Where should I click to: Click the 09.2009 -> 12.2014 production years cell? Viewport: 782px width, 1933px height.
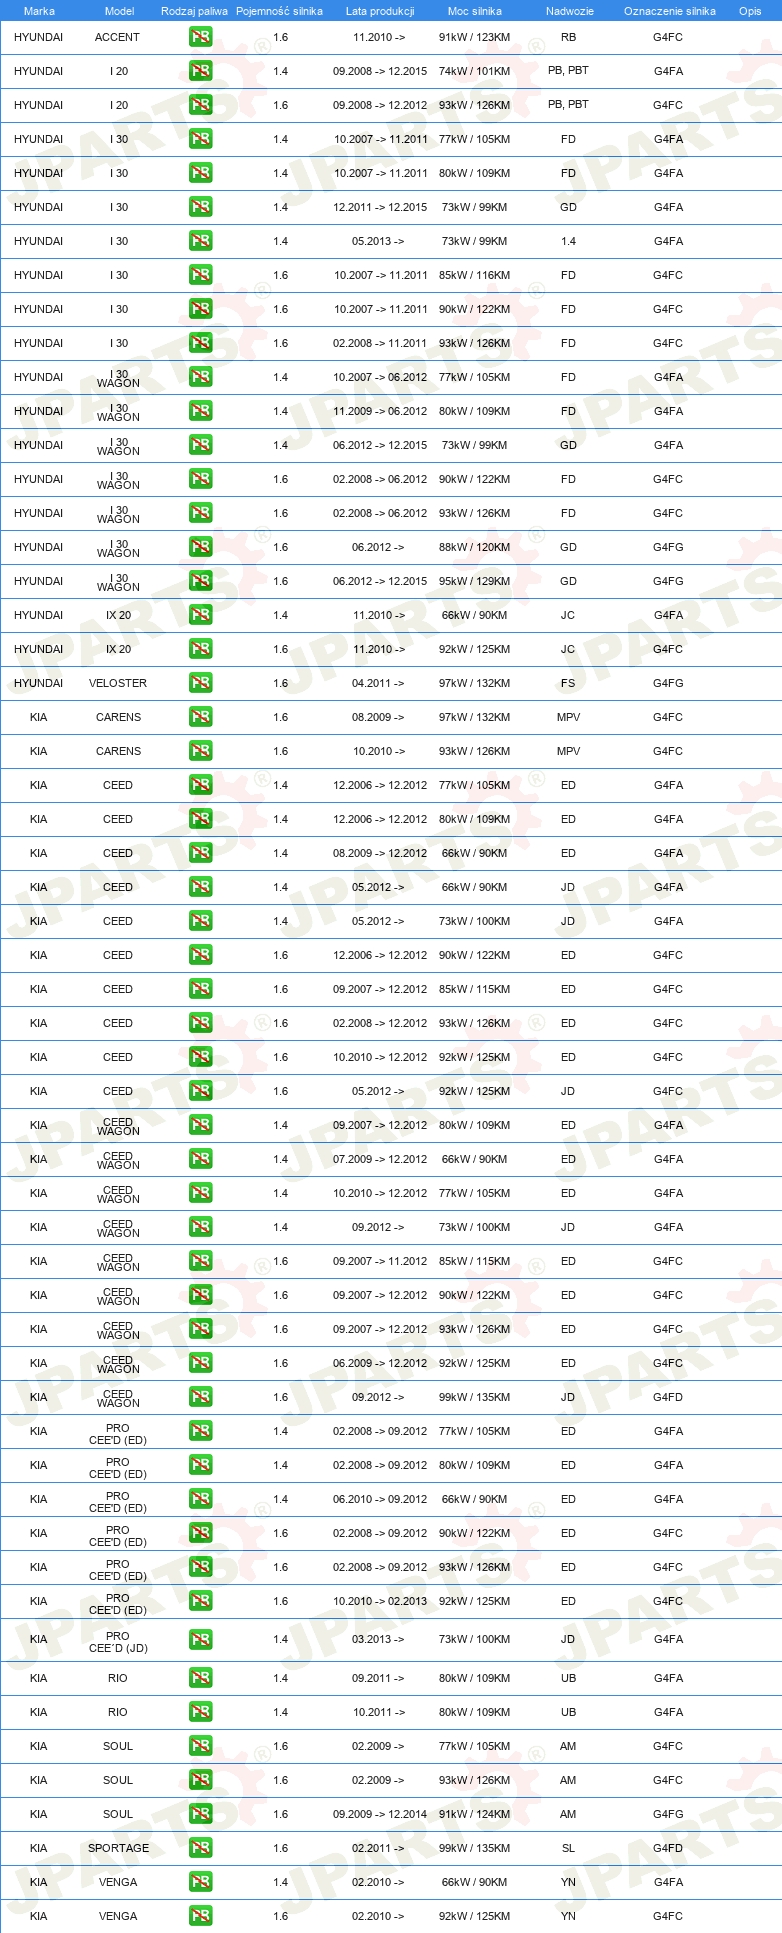click(x=380, y=1814)
